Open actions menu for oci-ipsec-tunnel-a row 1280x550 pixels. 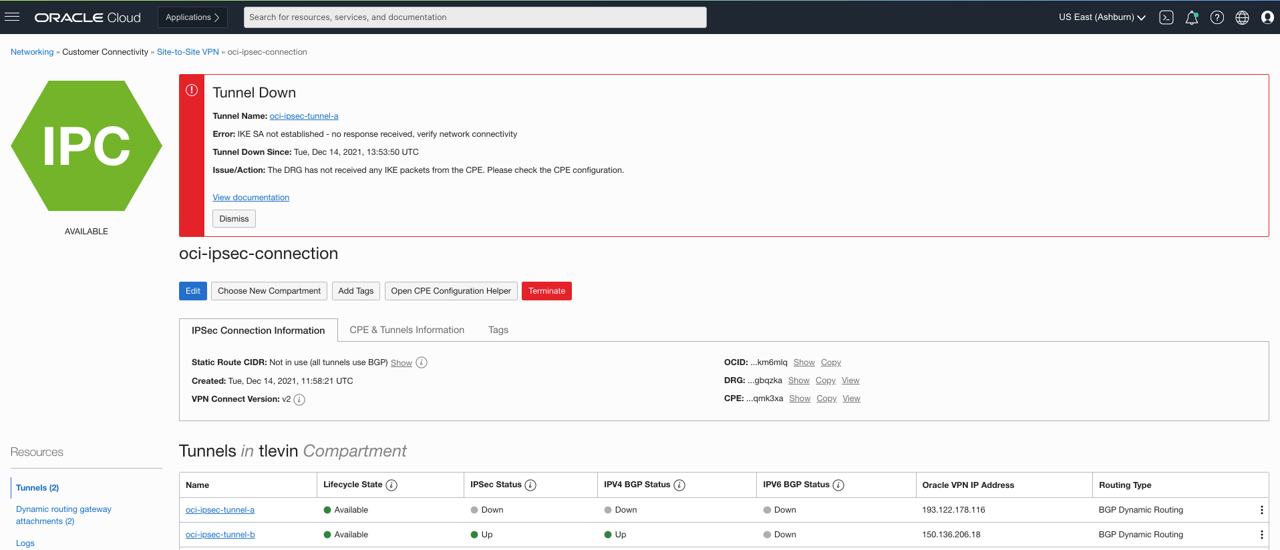pyautogui.click(x=1261, y=510)
